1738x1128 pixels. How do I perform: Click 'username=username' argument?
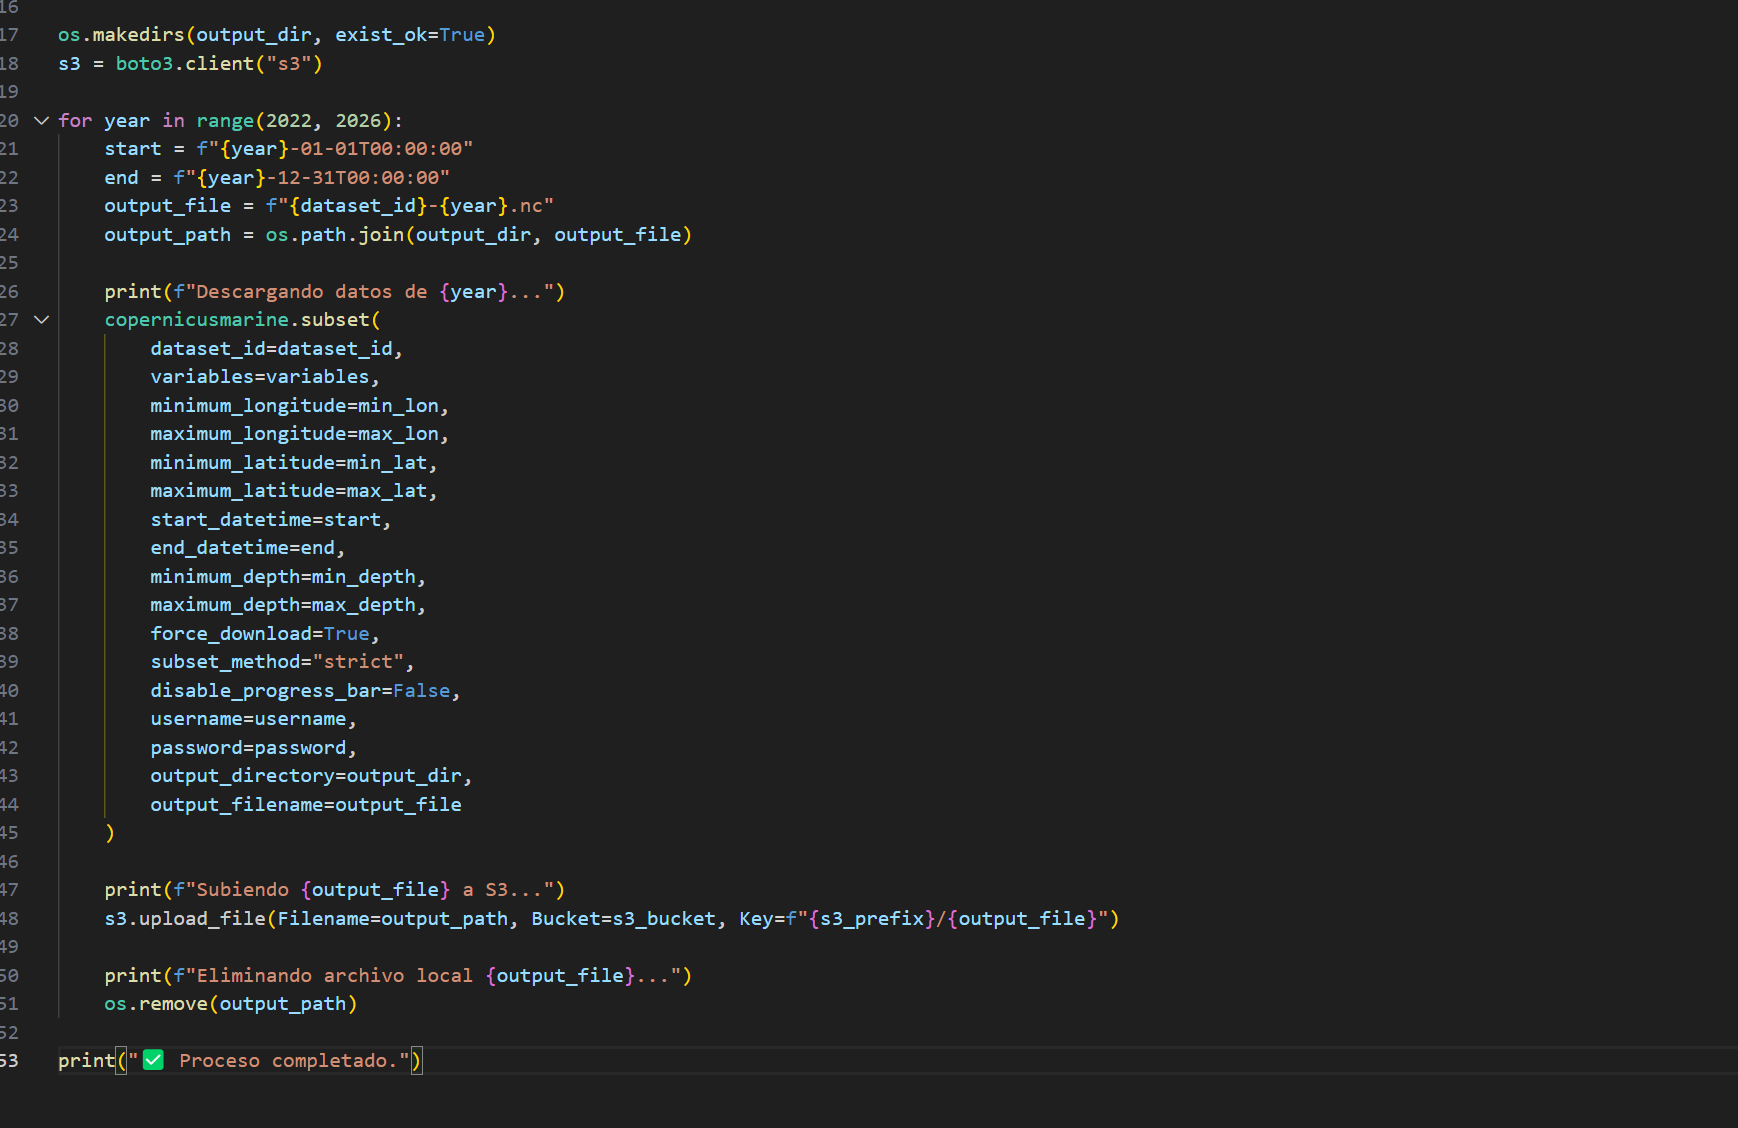click(249, 719)
